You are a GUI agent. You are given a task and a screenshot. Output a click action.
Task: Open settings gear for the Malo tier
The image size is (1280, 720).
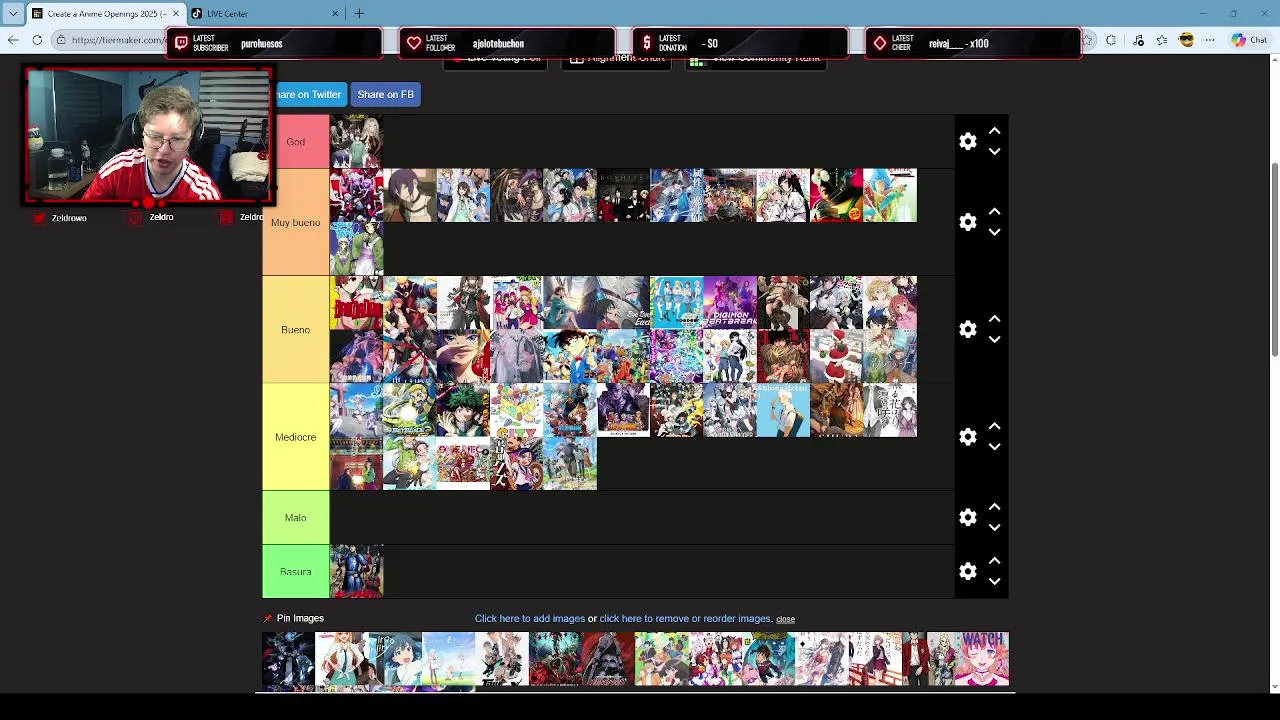pos(968,517)
